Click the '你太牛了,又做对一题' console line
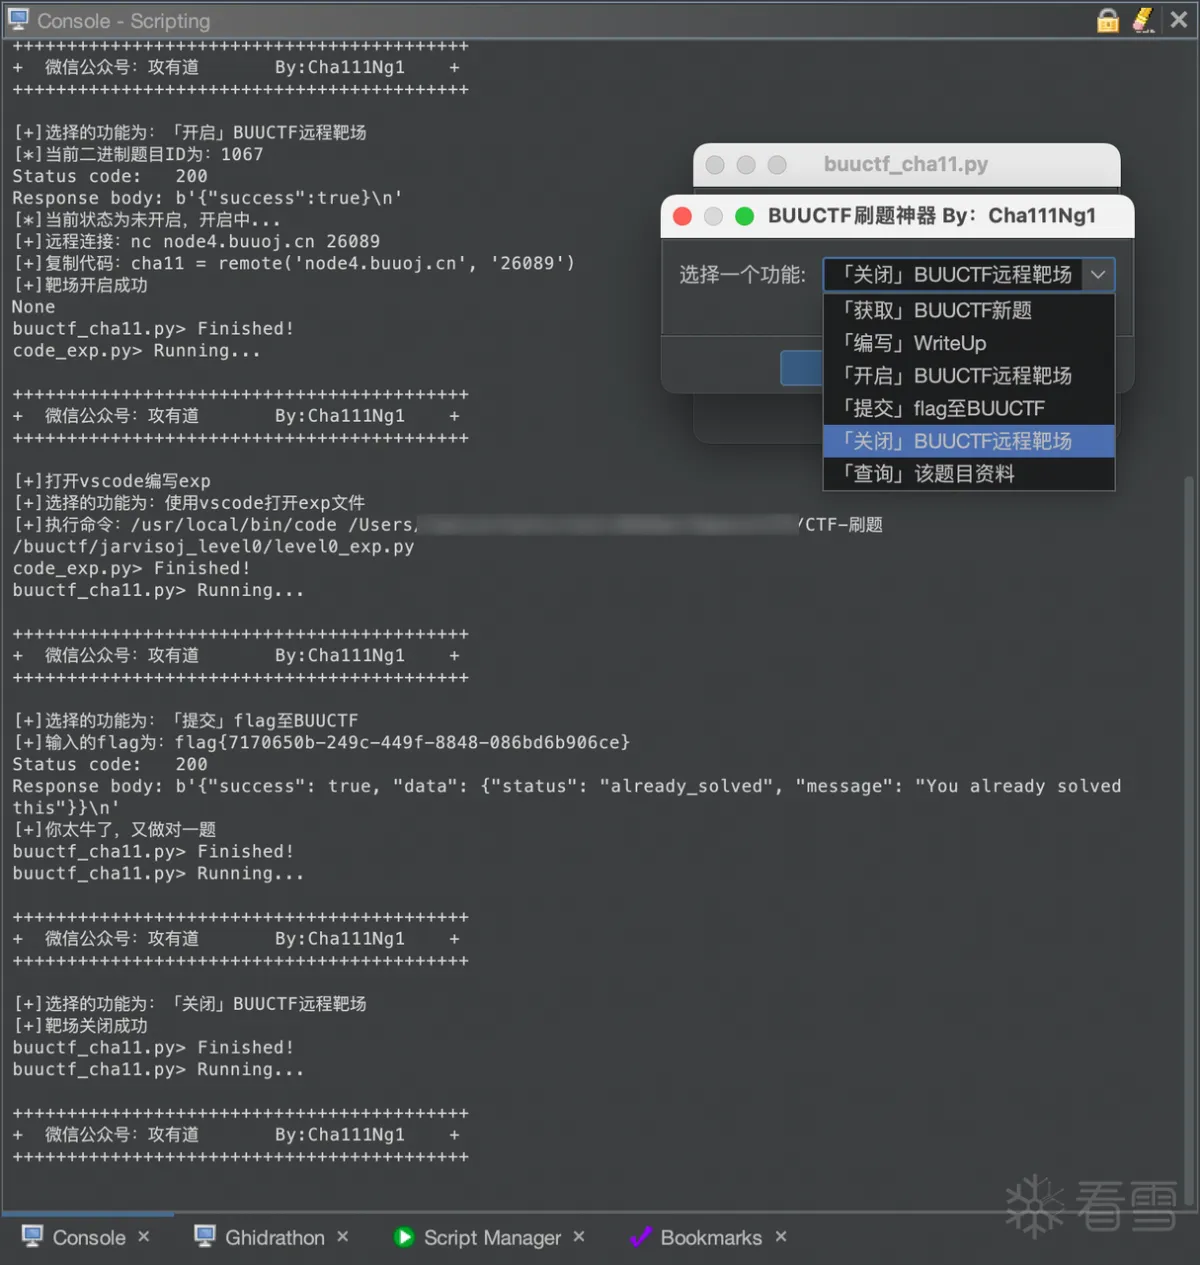The width and height of the screenshot is (1200, 1265). 114,829
